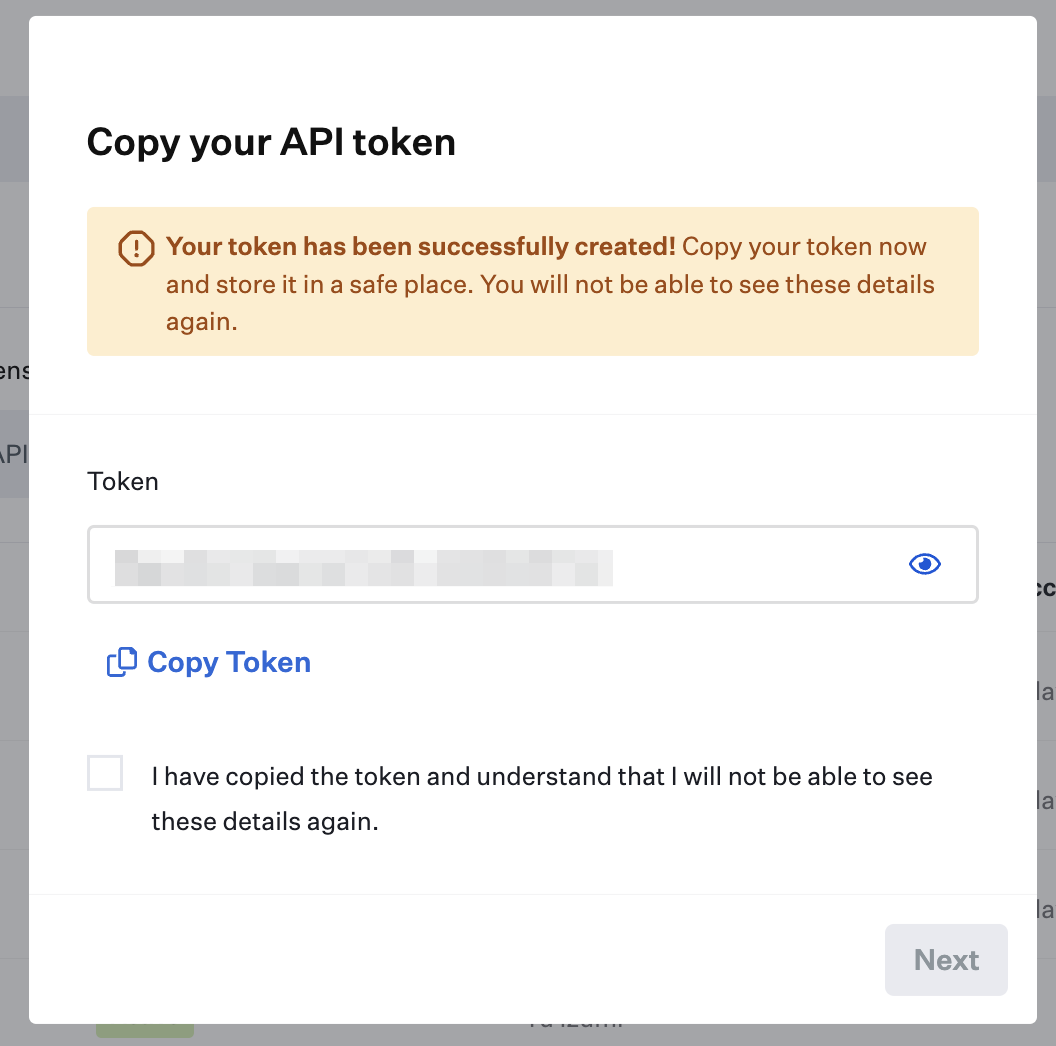
Task: Click the Copy Token link text
Action: point(229,662)
